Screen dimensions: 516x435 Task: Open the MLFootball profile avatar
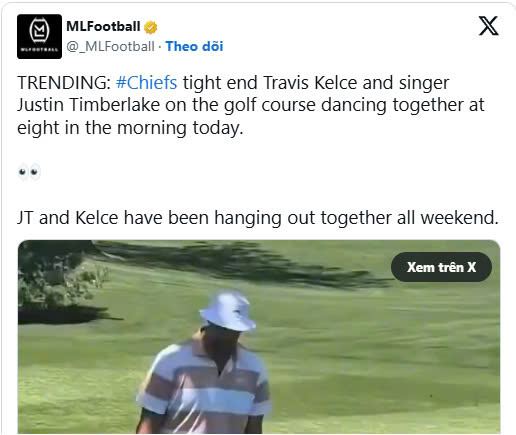click(x=39, y=37)
